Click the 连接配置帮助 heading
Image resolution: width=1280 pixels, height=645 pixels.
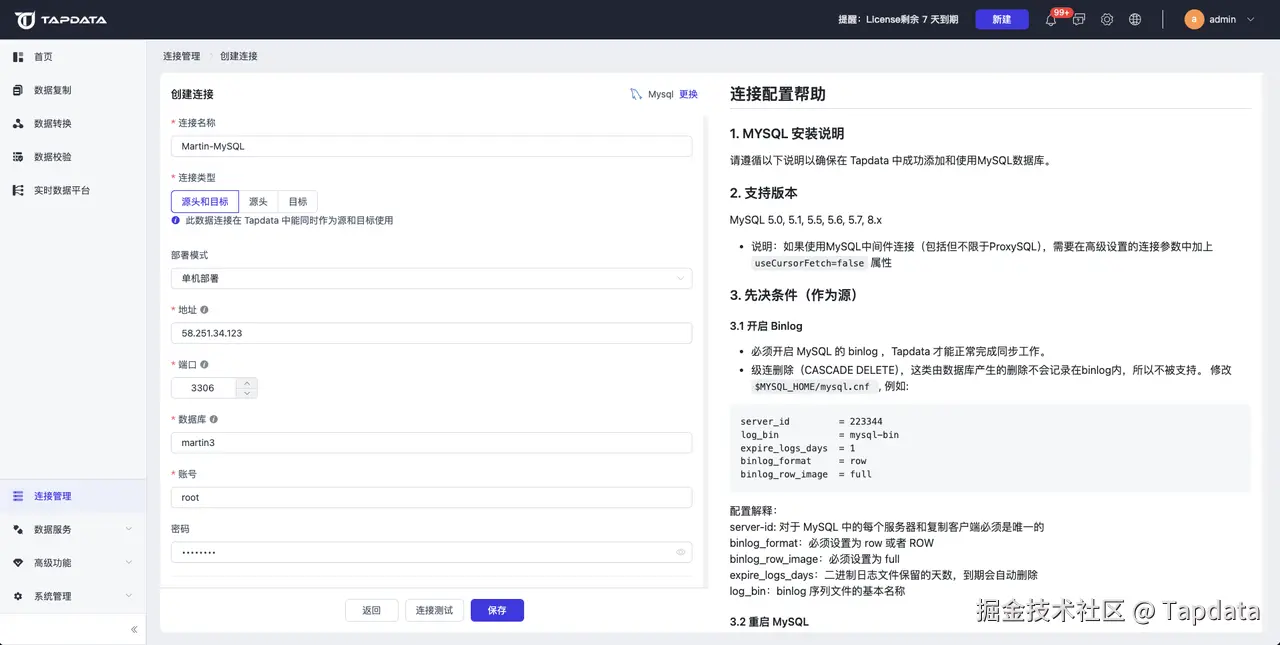click(778, 94)
